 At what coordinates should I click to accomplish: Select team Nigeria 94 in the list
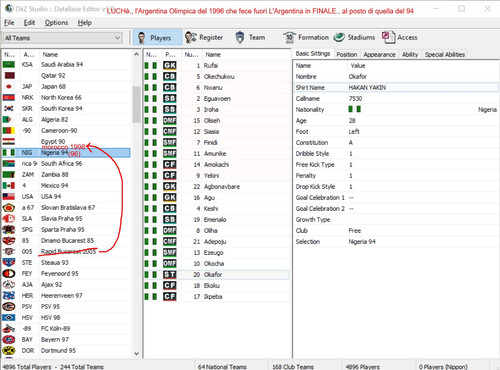pos(66,153)
